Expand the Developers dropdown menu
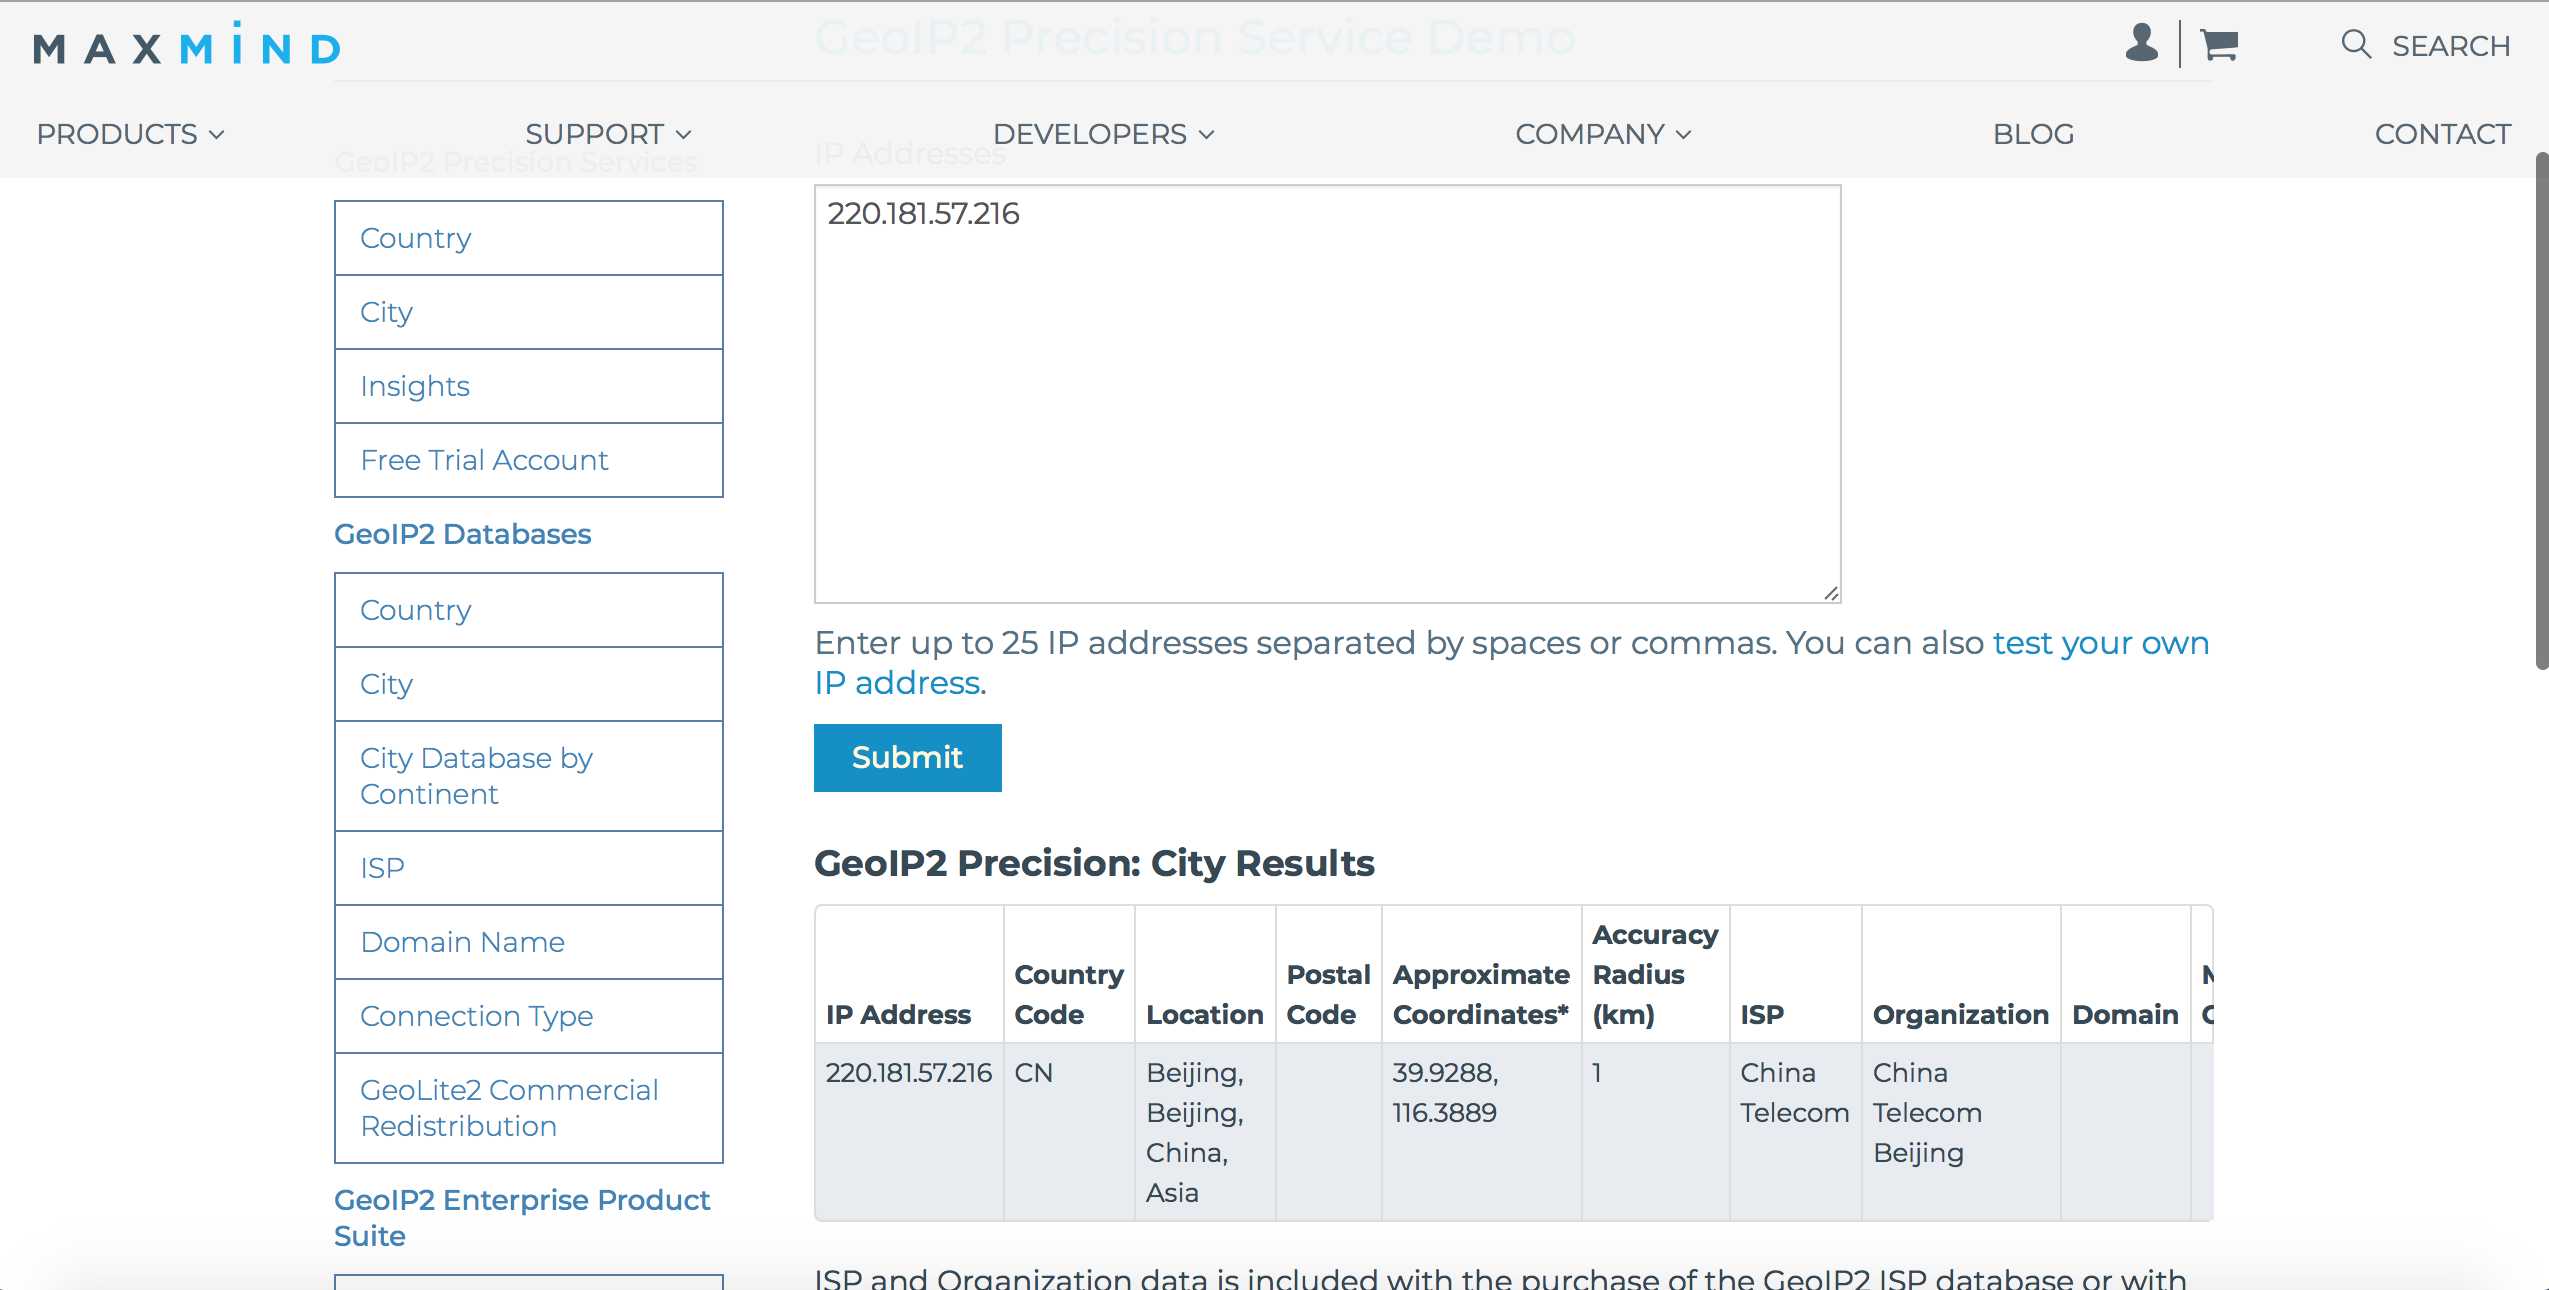The height and width of the screenshot is (1290, 2549). (x=1103, y=134)
